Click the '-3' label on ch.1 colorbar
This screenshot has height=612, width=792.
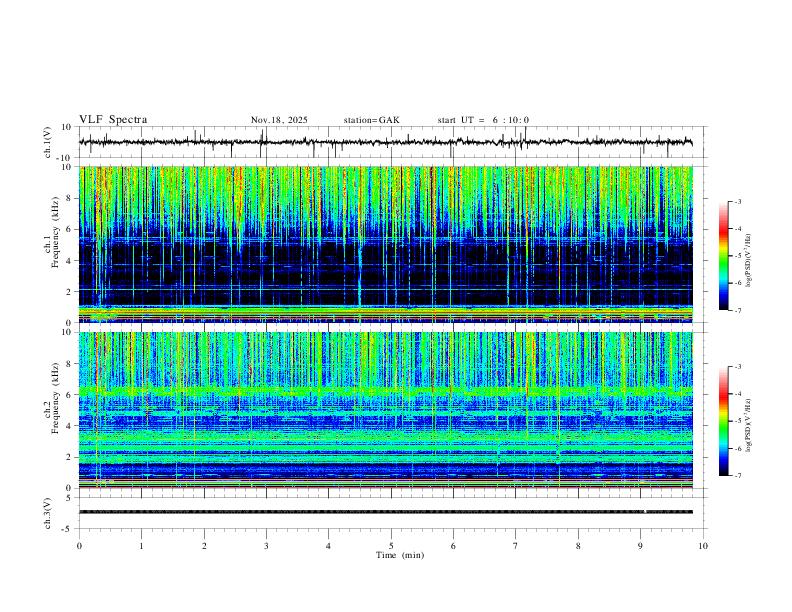click(x=737, y=201)
